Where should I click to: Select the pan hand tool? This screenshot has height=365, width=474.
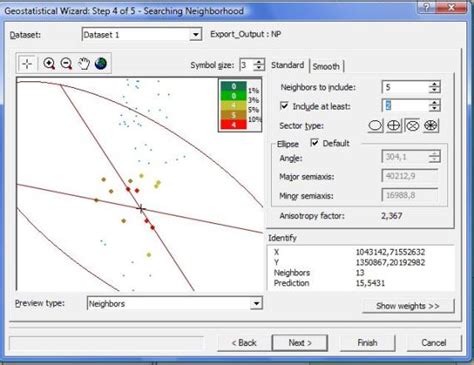[84, 63]
